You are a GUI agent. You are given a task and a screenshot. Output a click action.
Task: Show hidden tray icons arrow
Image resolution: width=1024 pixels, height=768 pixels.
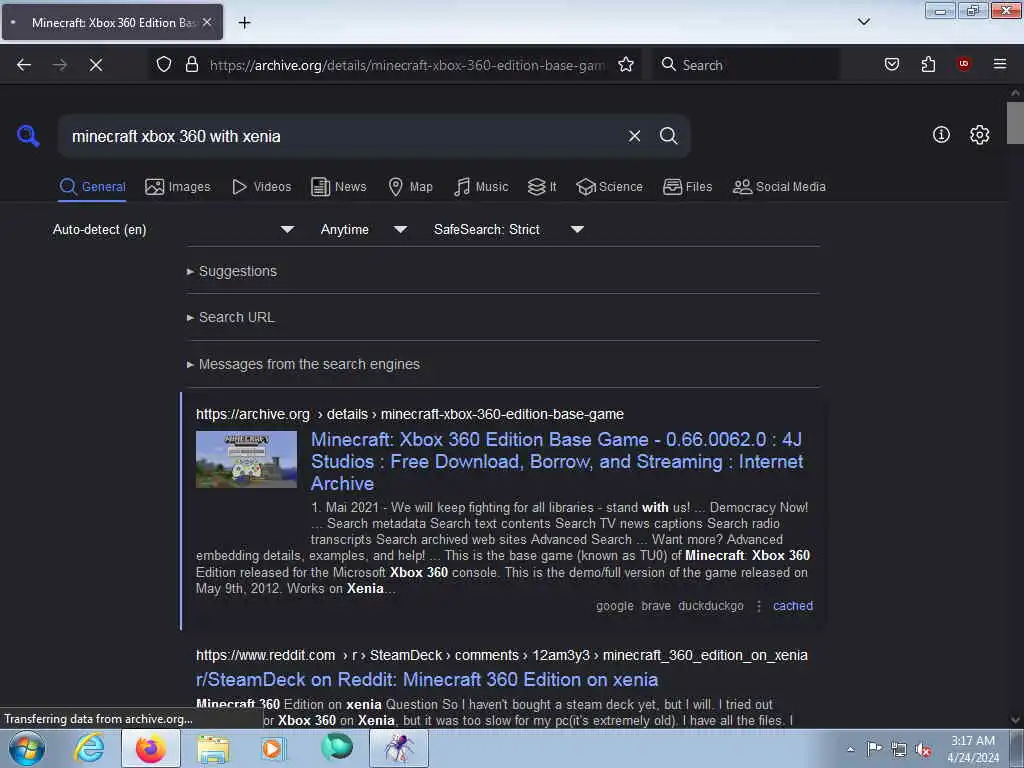click(x=850, y=750)
